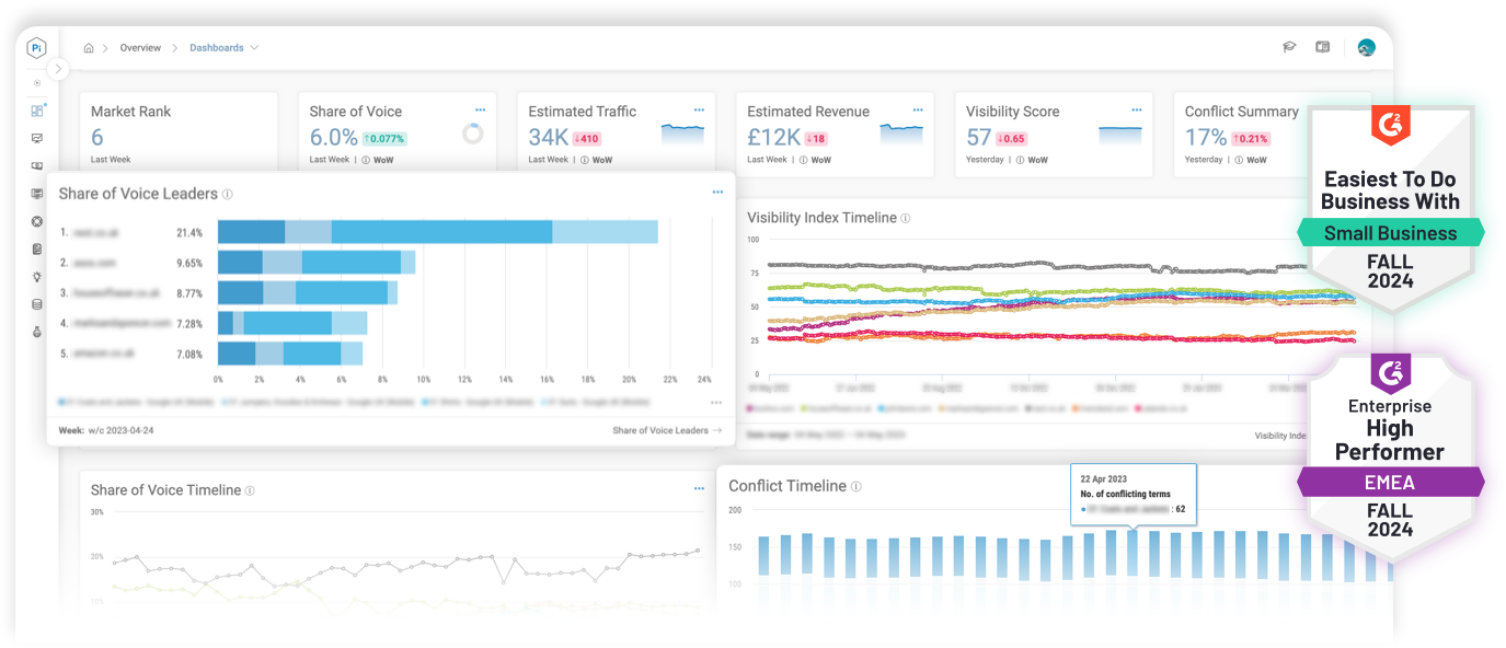The height and width of the screenshot is (648, 1506).
Task: Click the target crosshair icon in the sidebar
Action: [x=36, y=219]
